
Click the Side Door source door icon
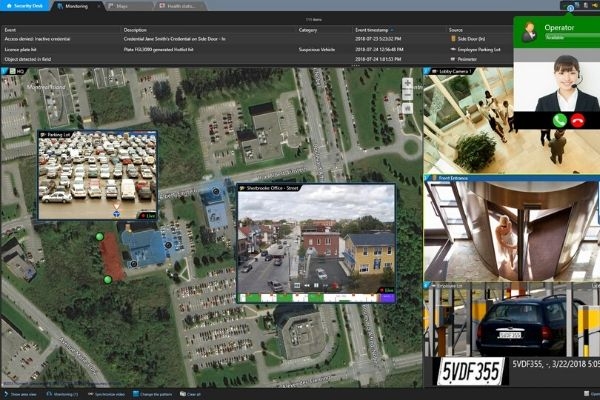click(x=453, y=39)
